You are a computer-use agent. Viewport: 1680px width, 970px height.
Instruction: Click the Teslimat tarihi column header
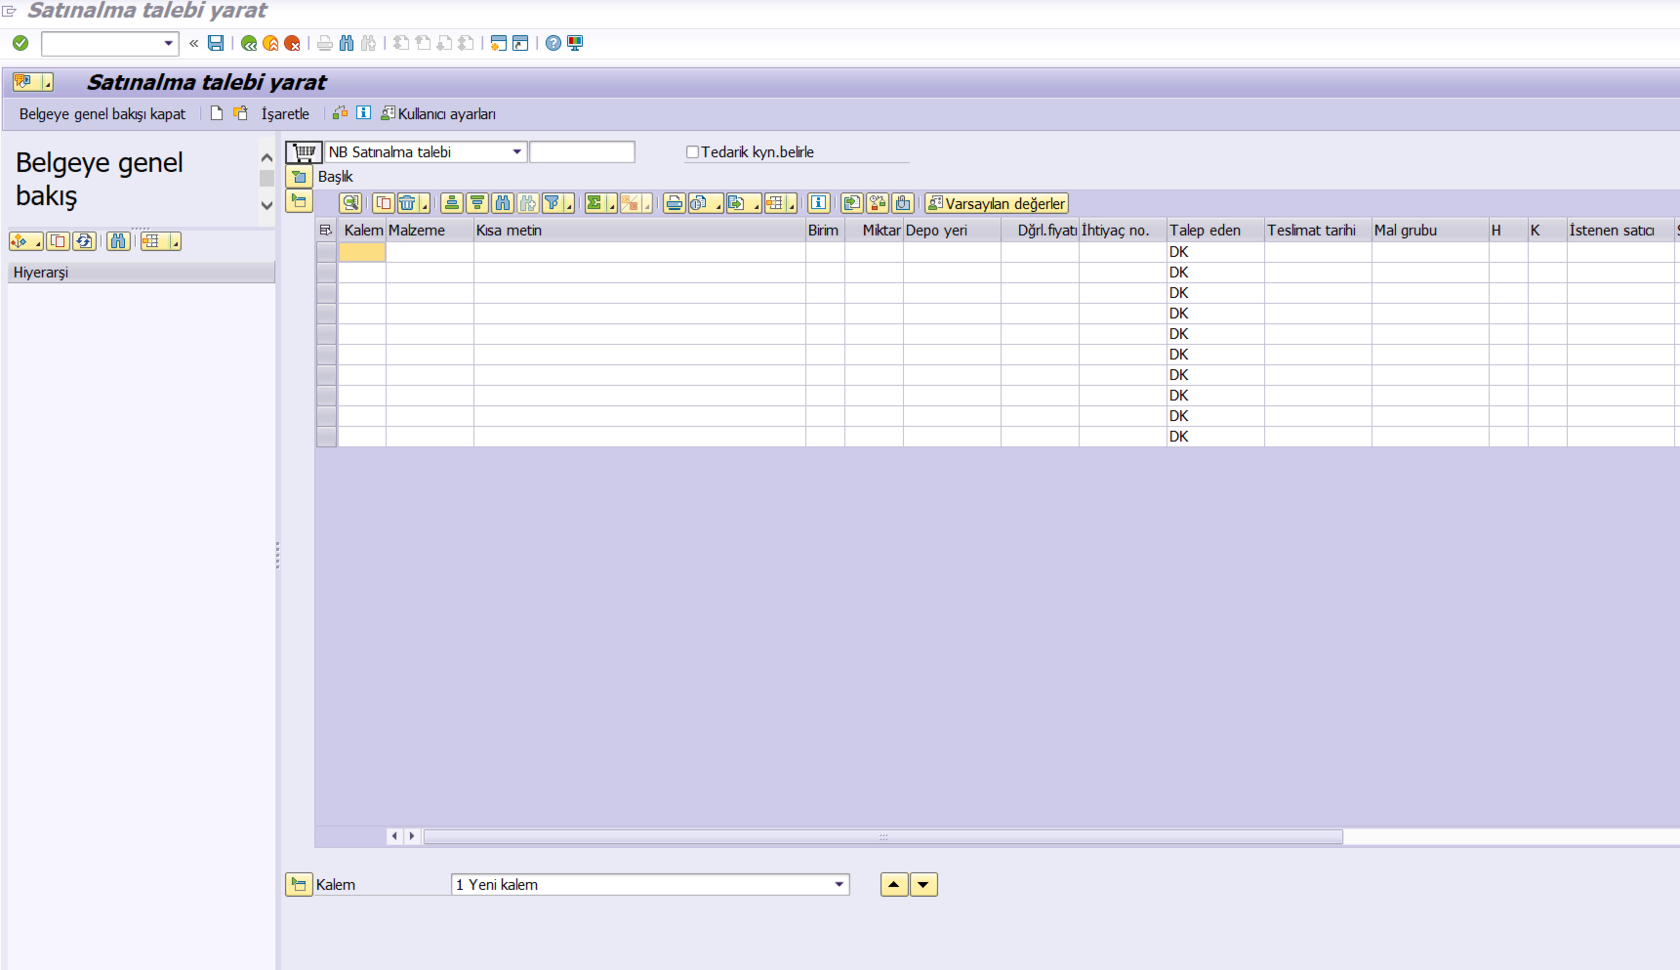point(1318,230)
